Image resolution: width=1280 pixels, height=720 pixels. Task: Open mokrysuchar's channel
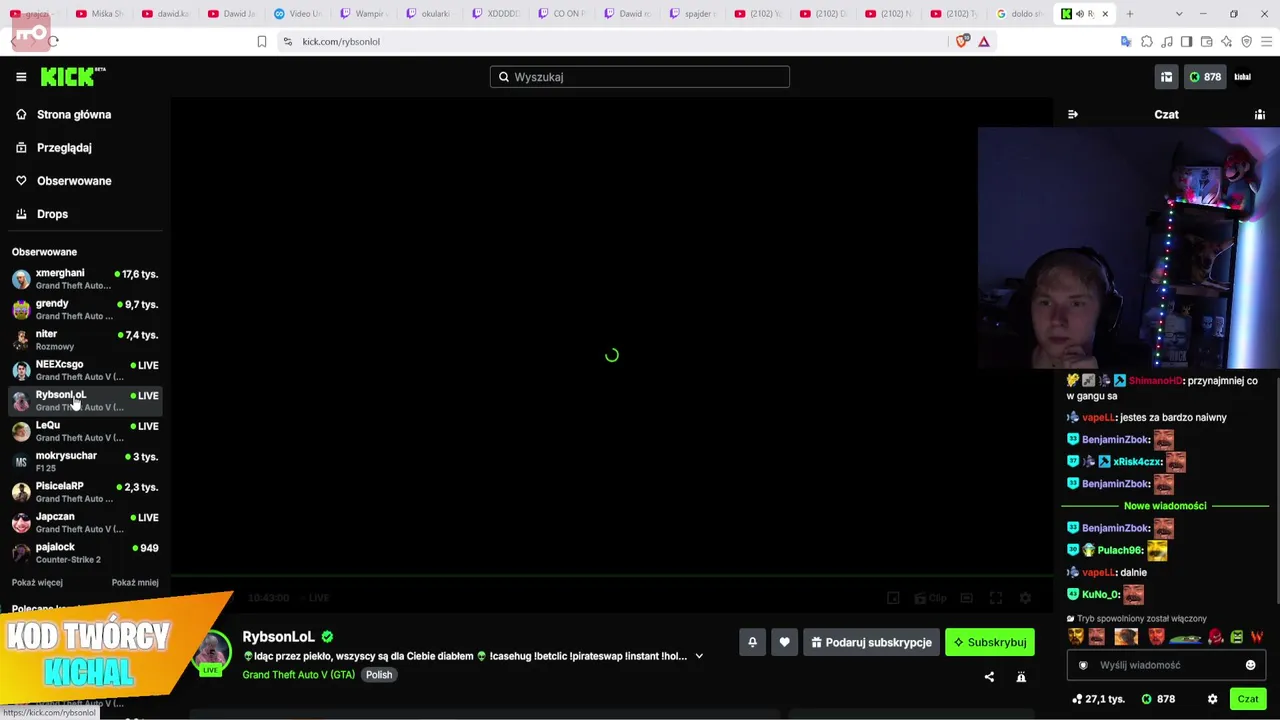[x=85, y=461]
